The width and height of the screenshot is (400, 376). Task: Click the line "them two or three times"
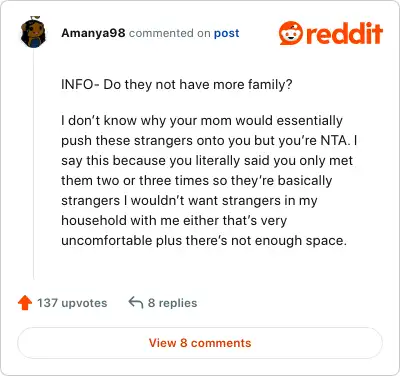197,181
